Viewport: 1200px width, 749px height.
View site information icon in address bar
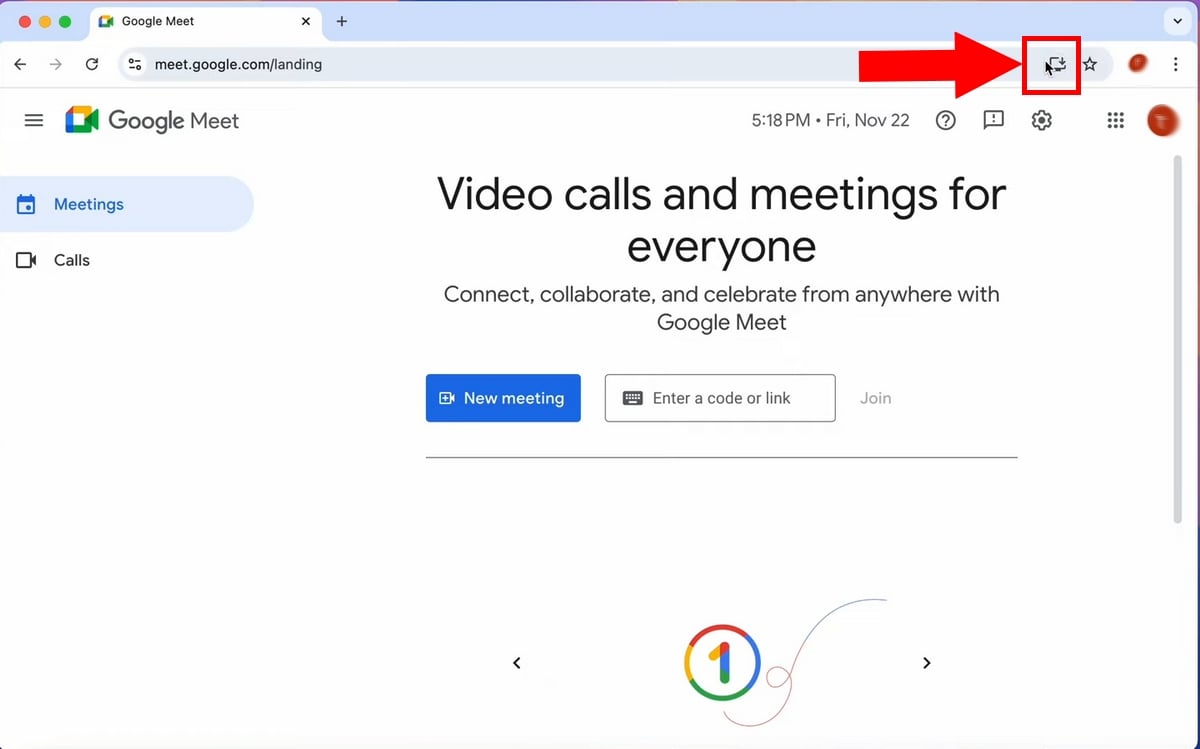135,64
